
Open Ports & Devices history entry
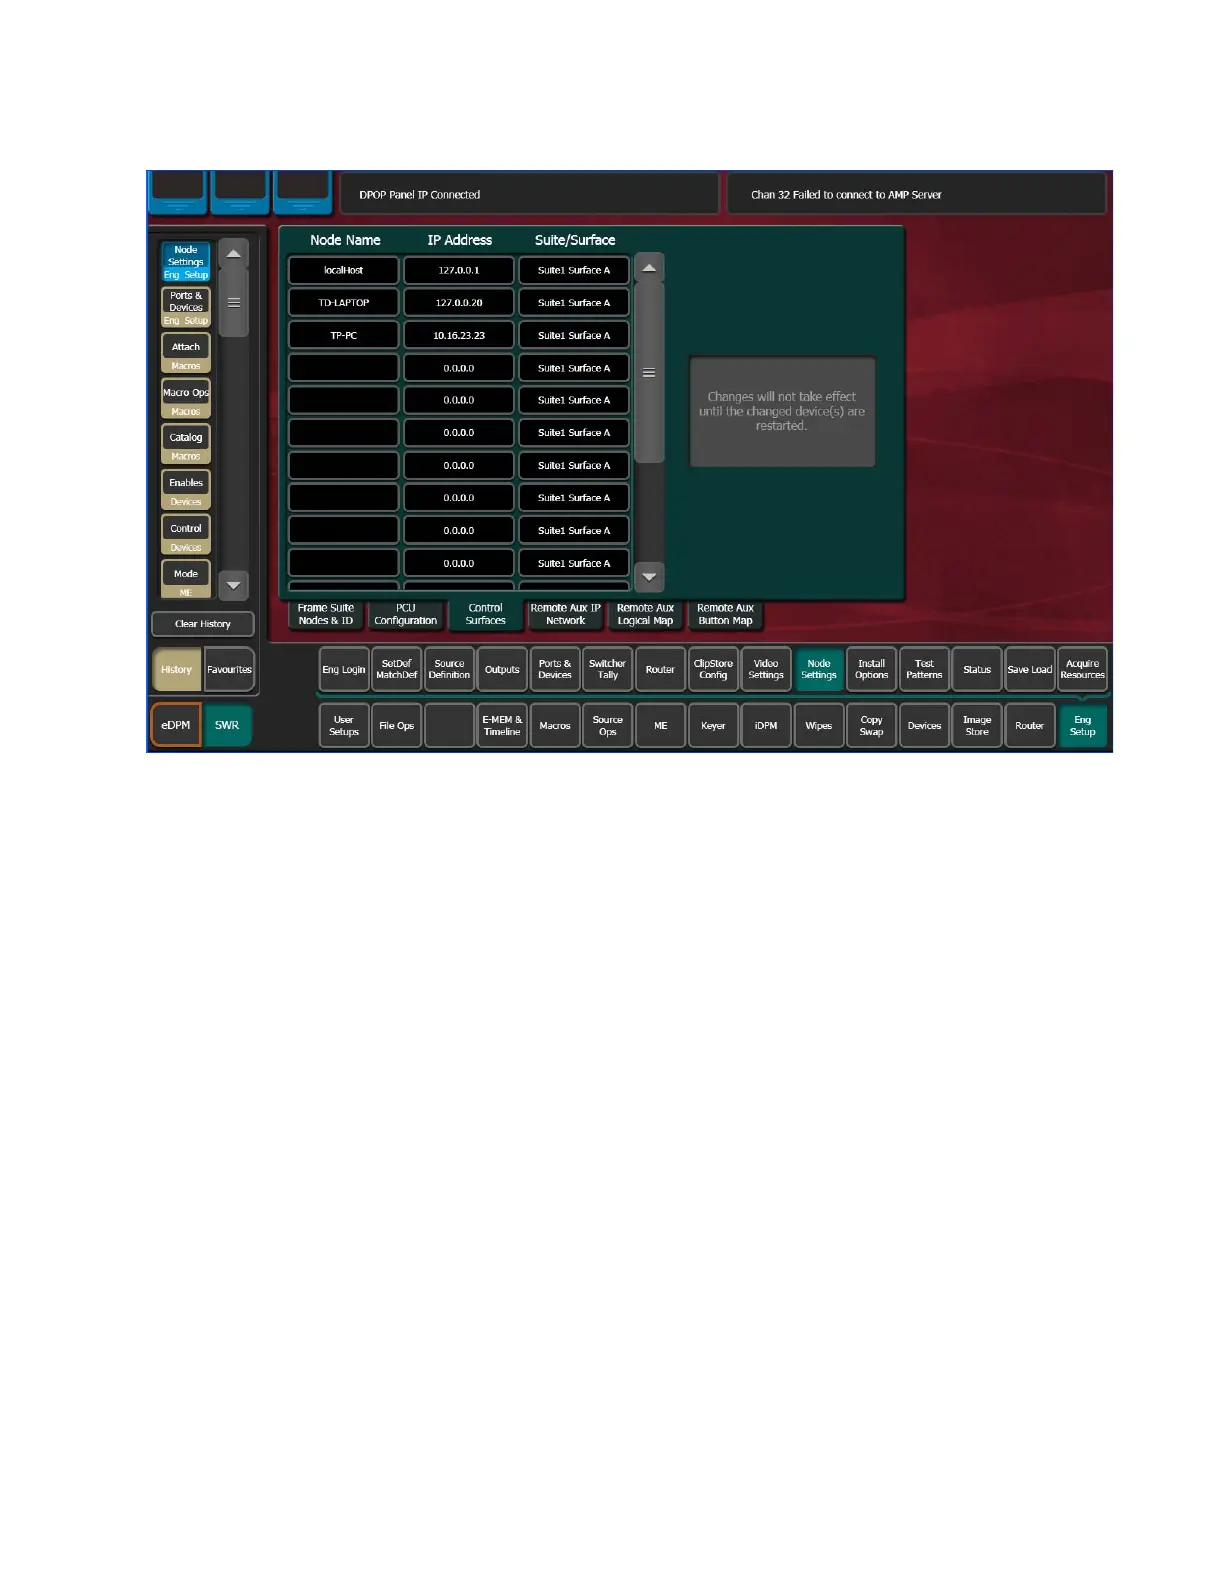click(186, 307)
